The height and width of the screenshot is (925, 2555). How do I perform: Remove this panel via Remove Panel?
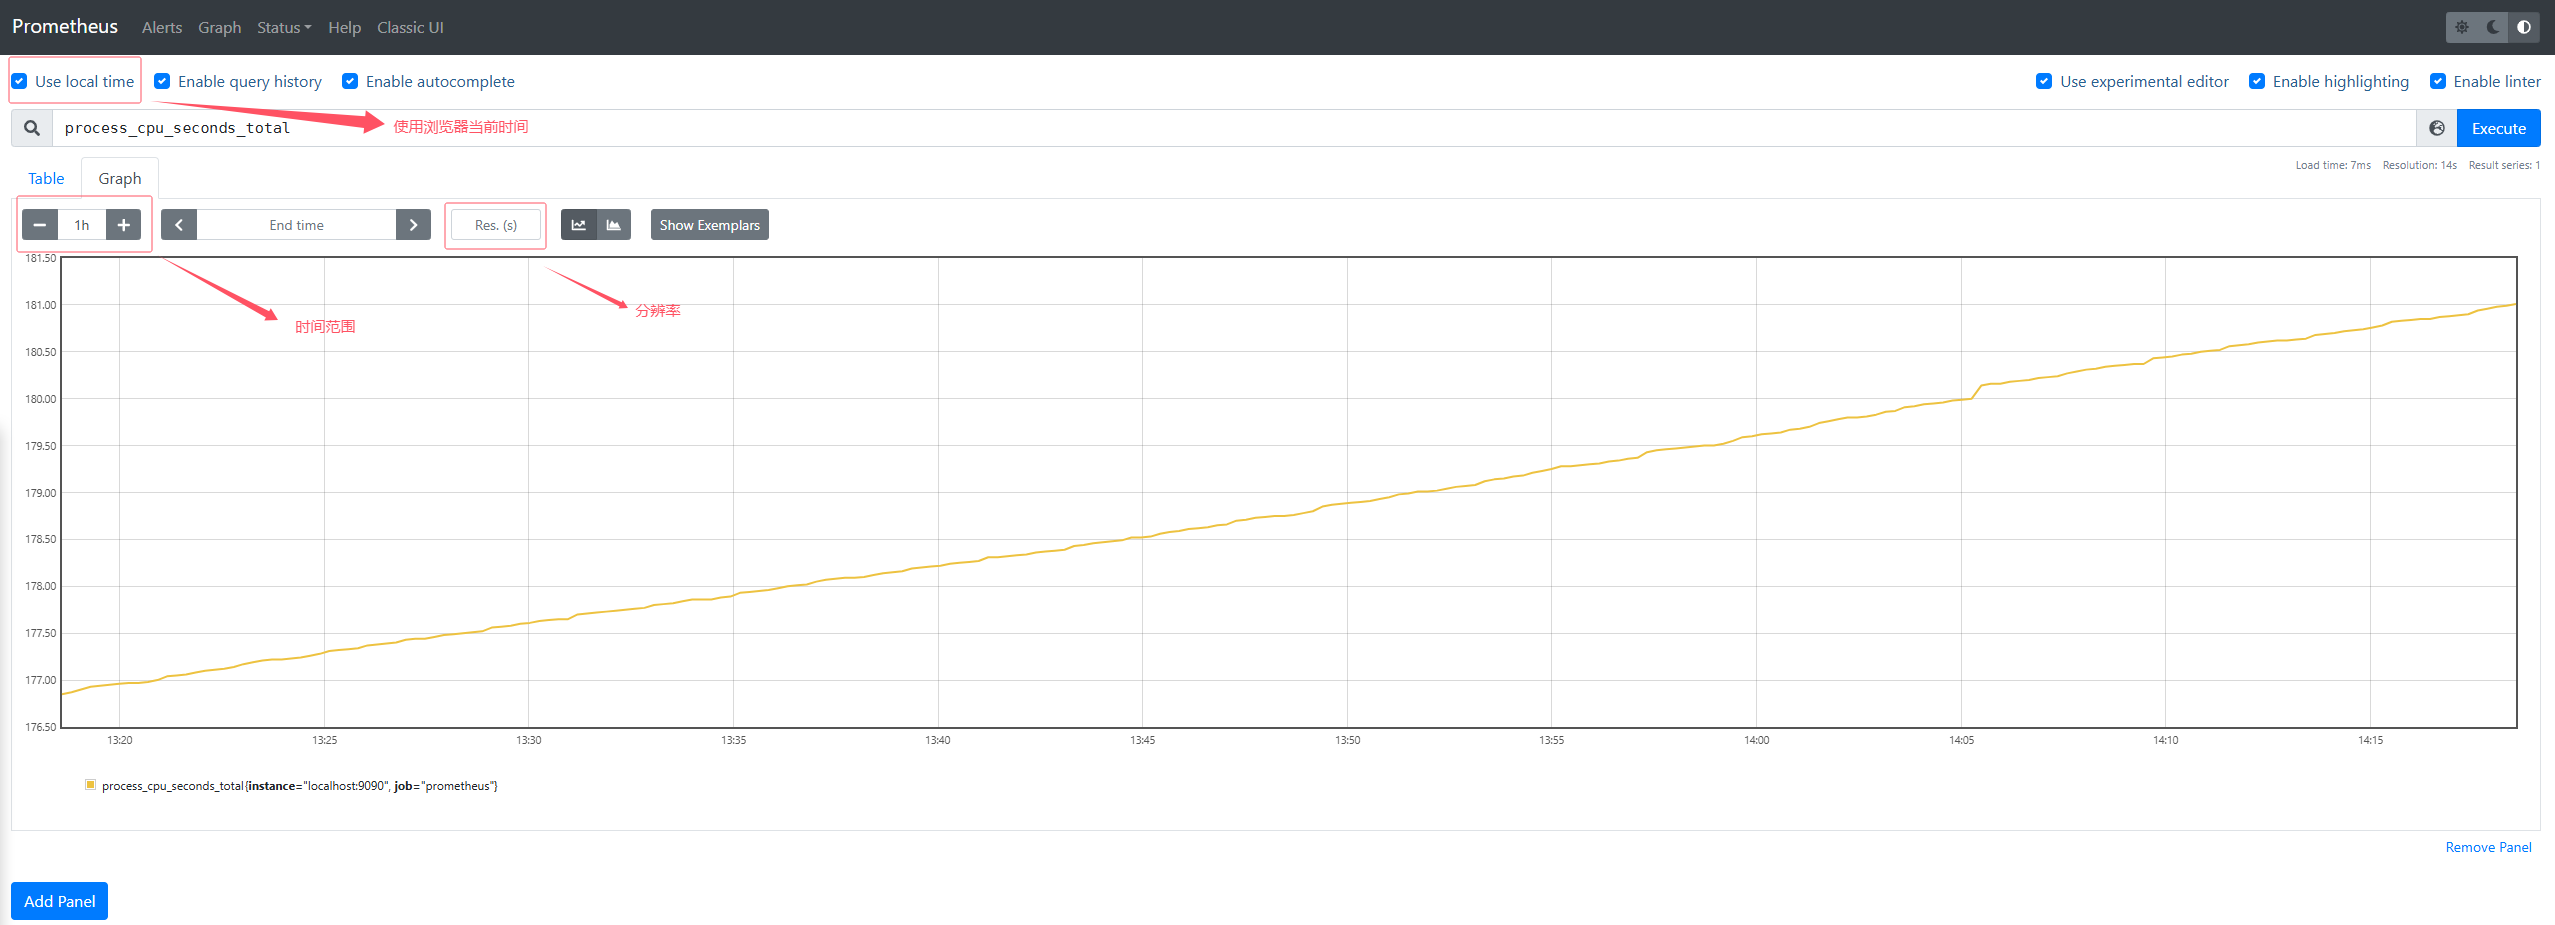tap(2488, 847)
